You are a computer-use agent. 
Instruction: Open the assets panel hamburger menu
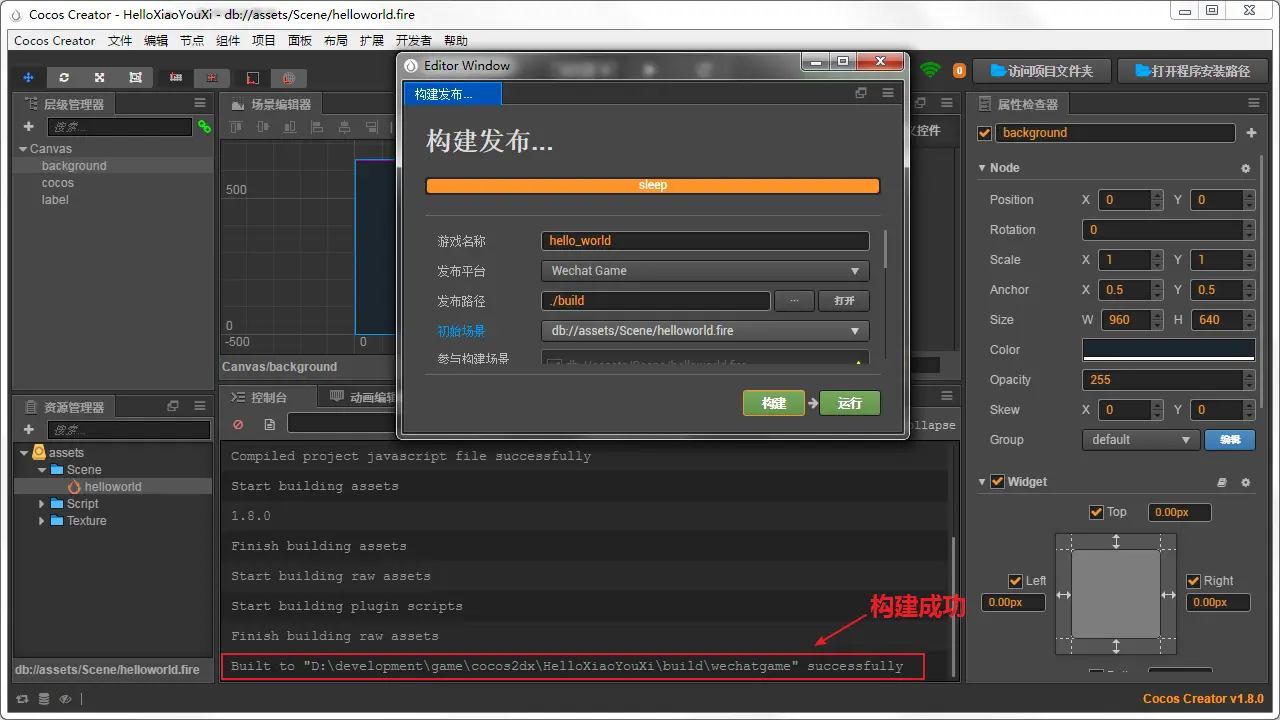200,406
